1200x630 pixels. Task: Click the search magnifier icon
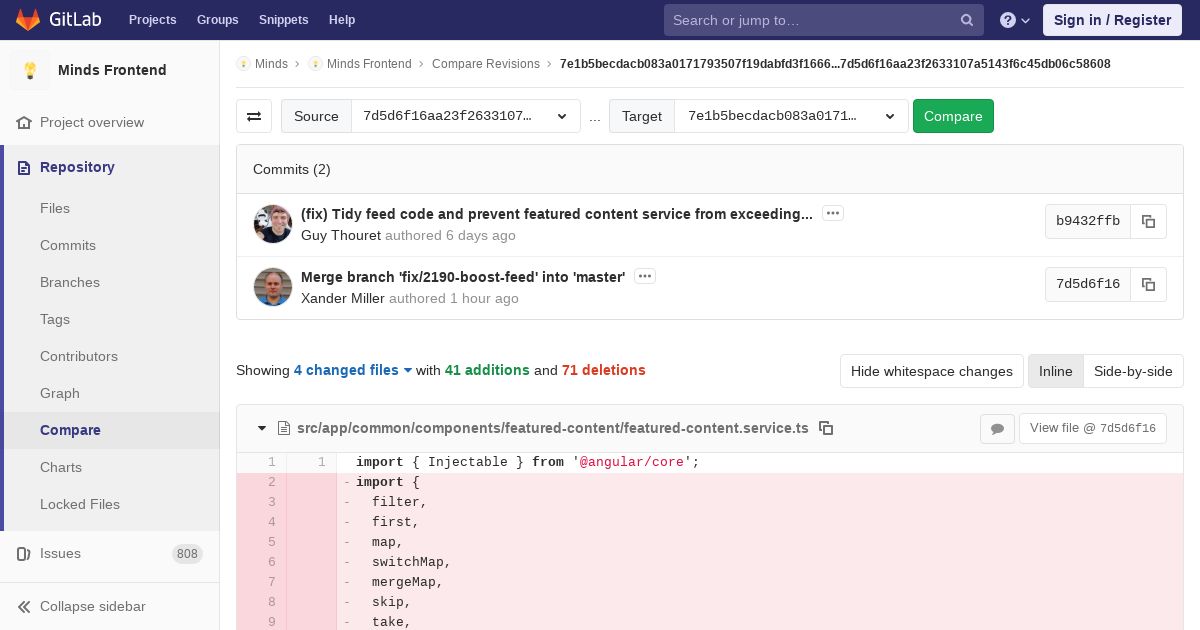(x=967, y=20)
